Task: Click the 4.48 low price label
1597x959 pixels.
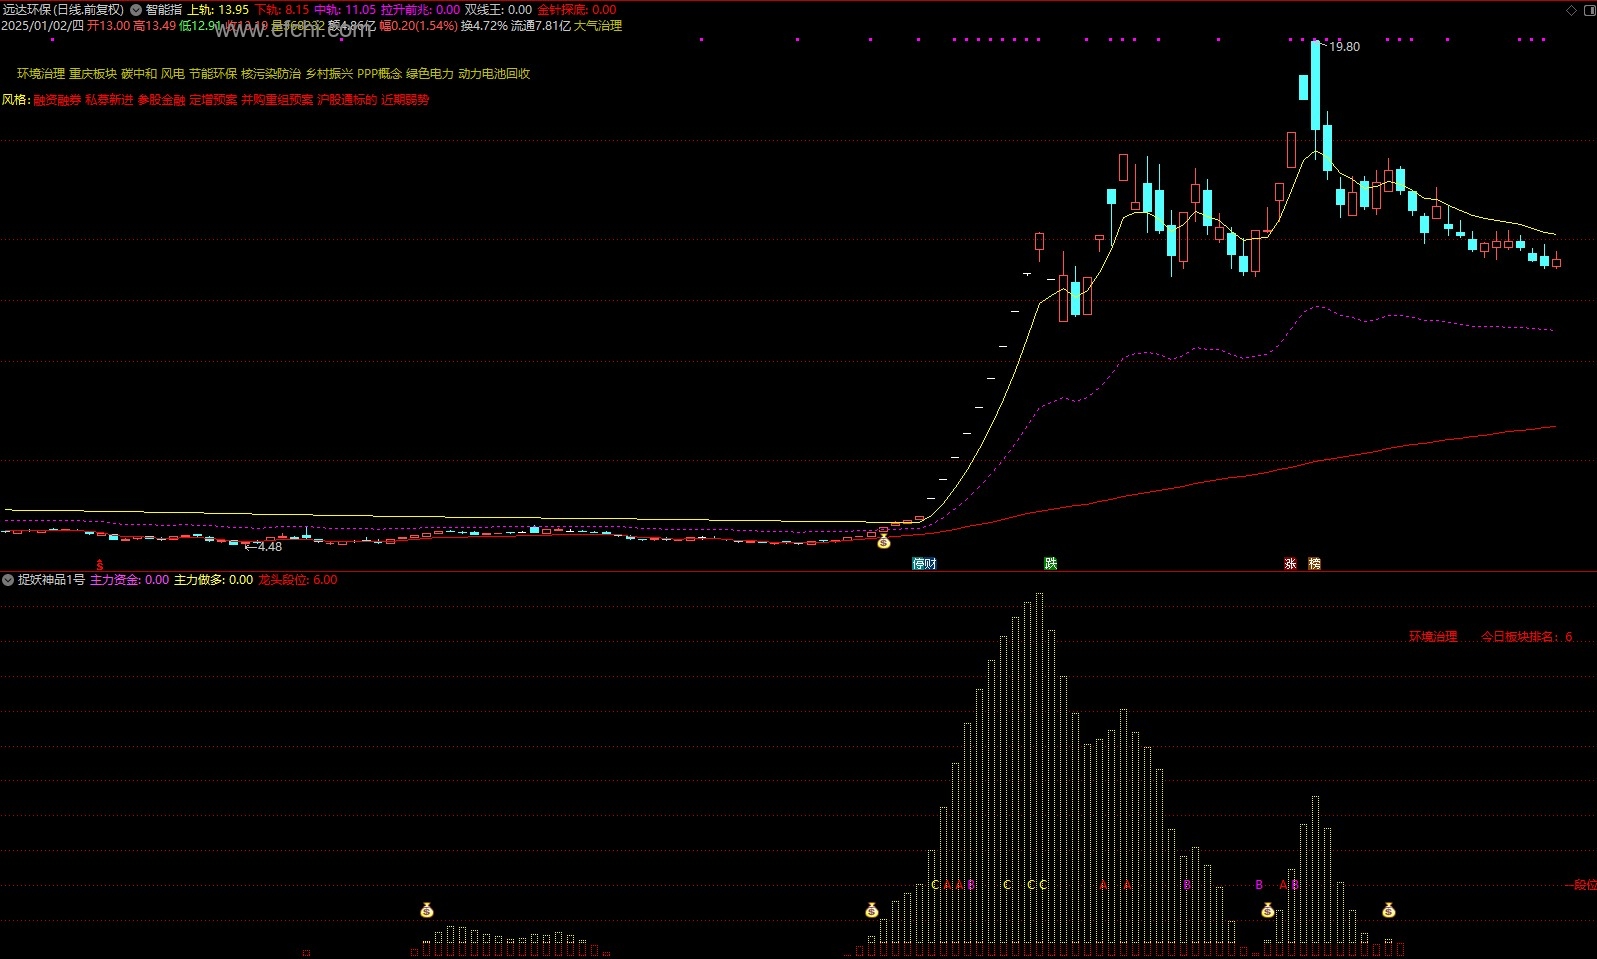Action: point(269,547)
